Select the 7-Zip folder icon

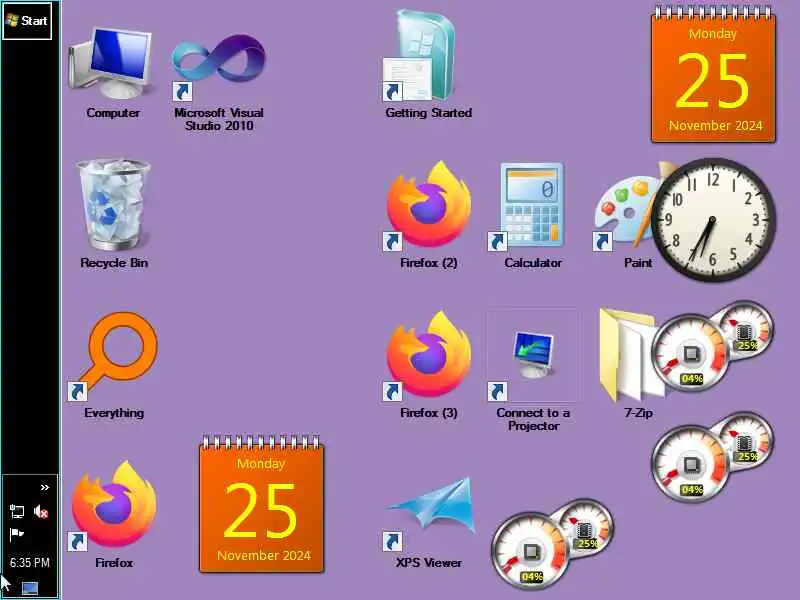628,355
